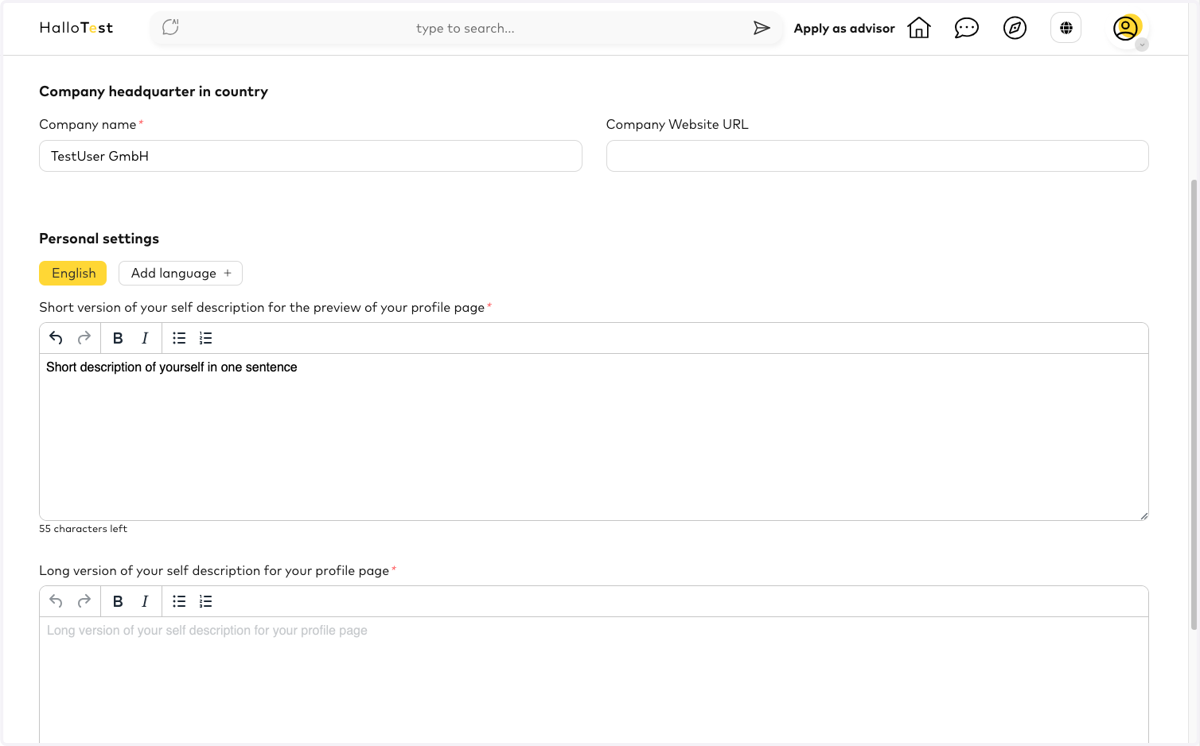Redo in the long description editor
This screenshot has height=746, width=1200.
pyautogui.click(x=84, y=601)
